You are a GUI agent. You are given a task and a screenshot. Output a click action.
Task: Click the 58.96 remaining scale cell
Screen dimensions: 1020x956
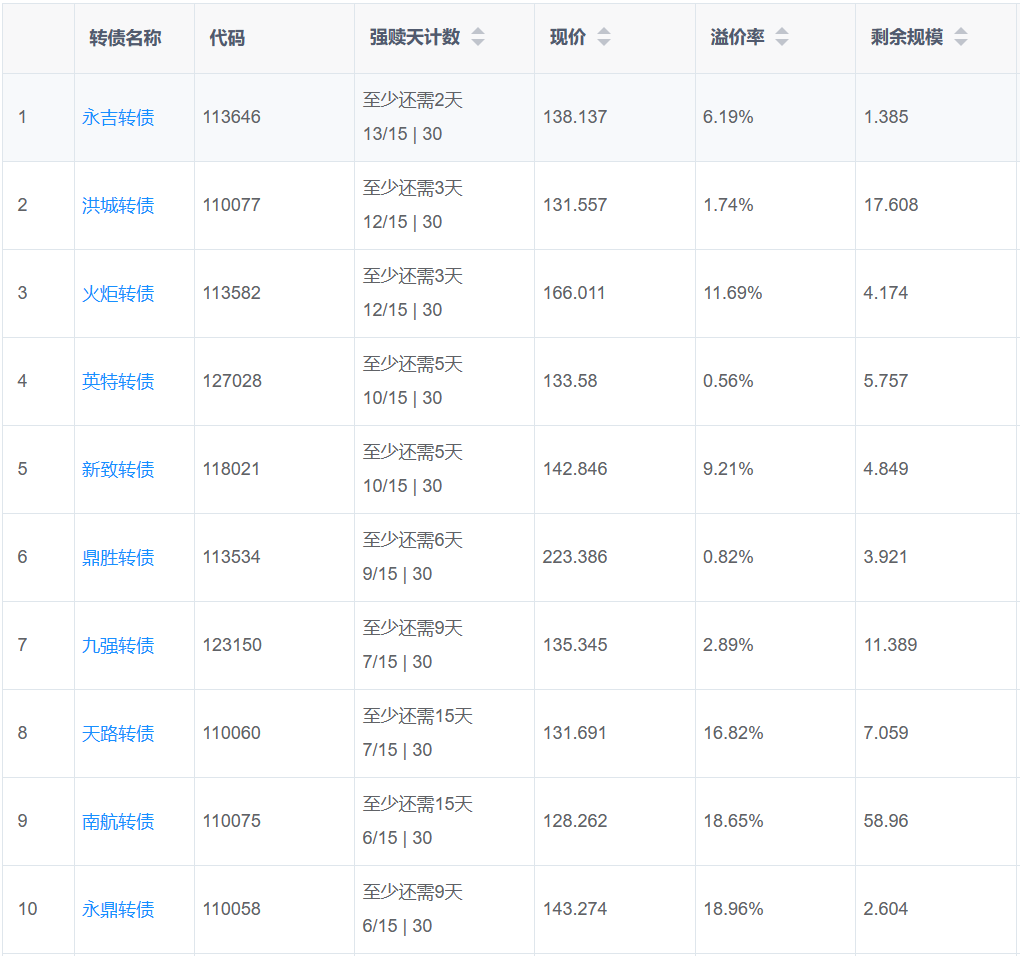(x=886, y=821)
